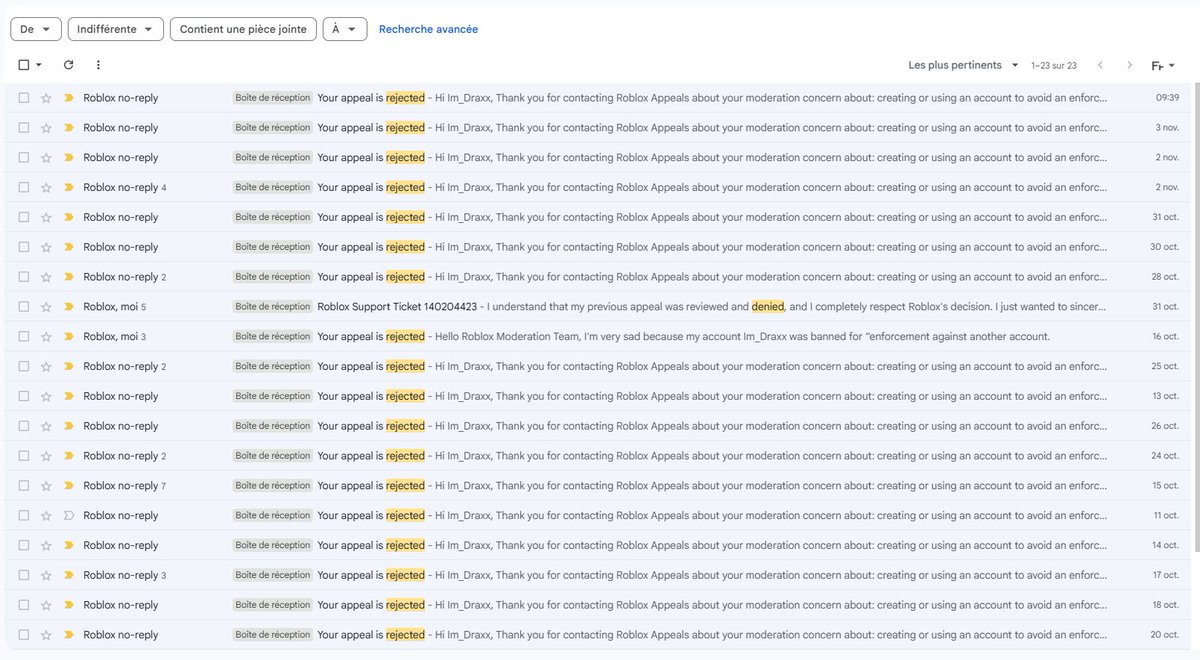Select checkbox for the 16 oct. email
Viewport: 1200px width, 660px height.
(24, 337)
